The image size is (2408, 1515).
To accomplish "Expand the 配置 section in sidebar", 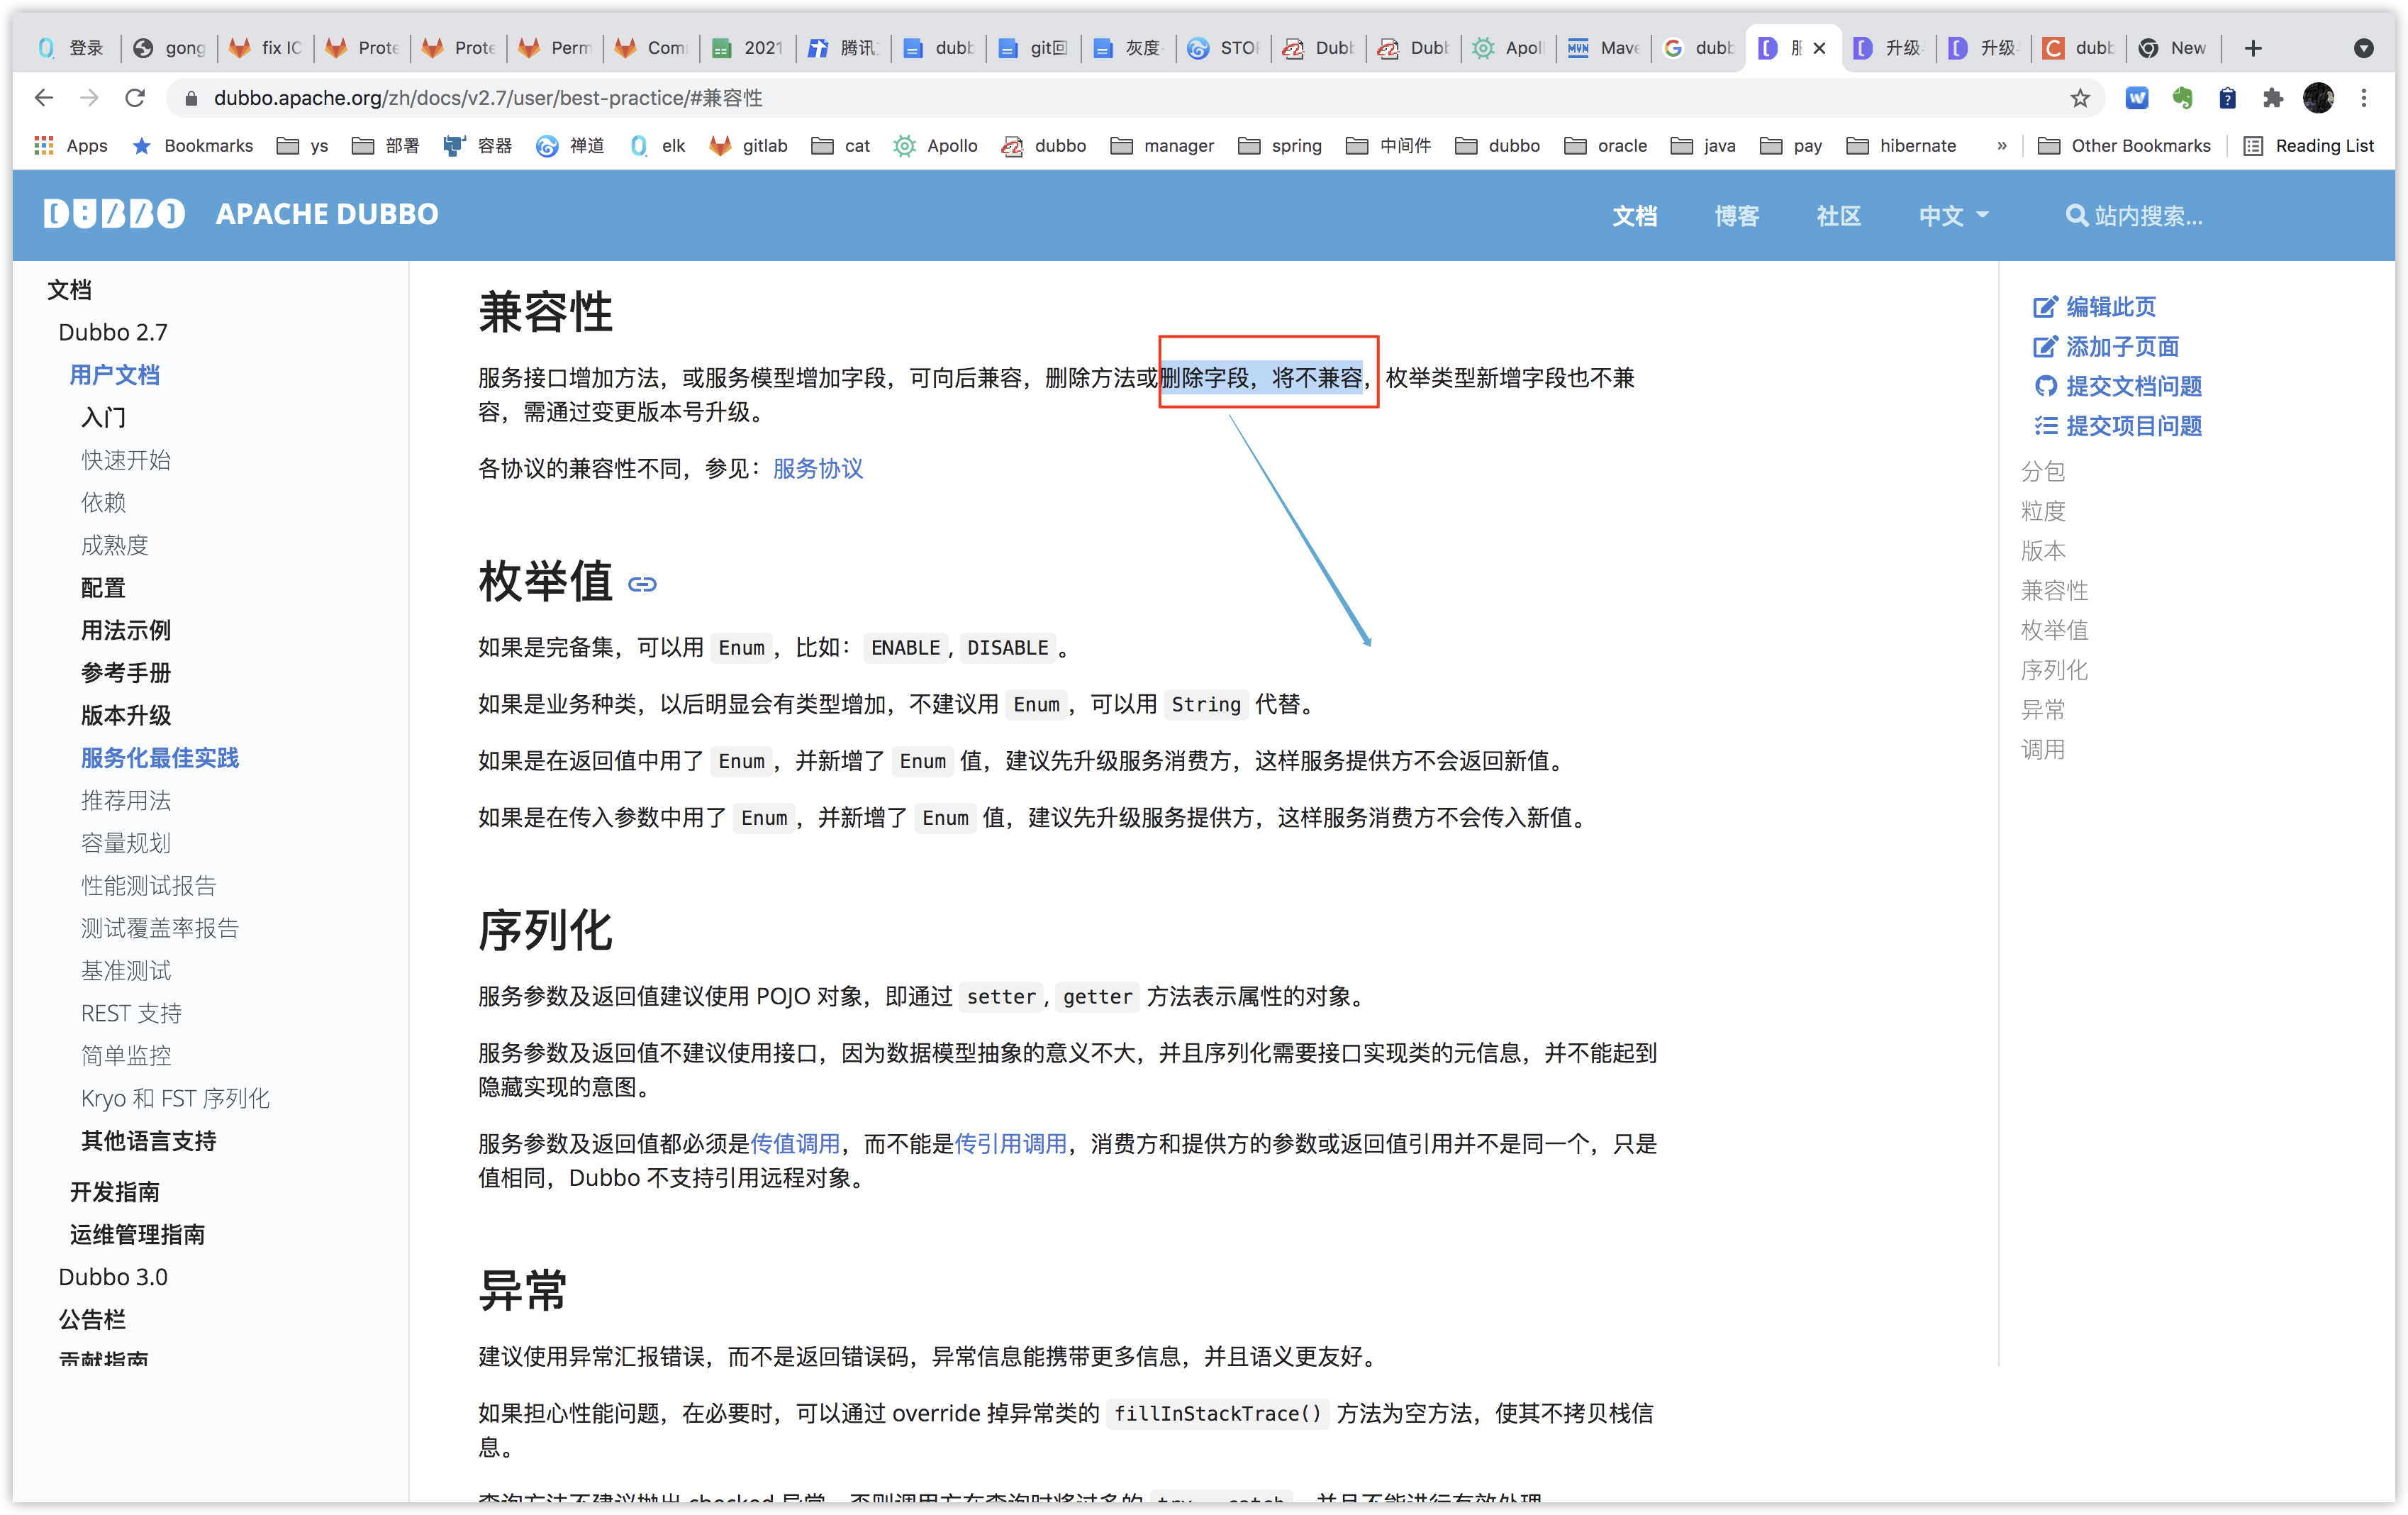I will pyautogui.click(x=103, y=588).
